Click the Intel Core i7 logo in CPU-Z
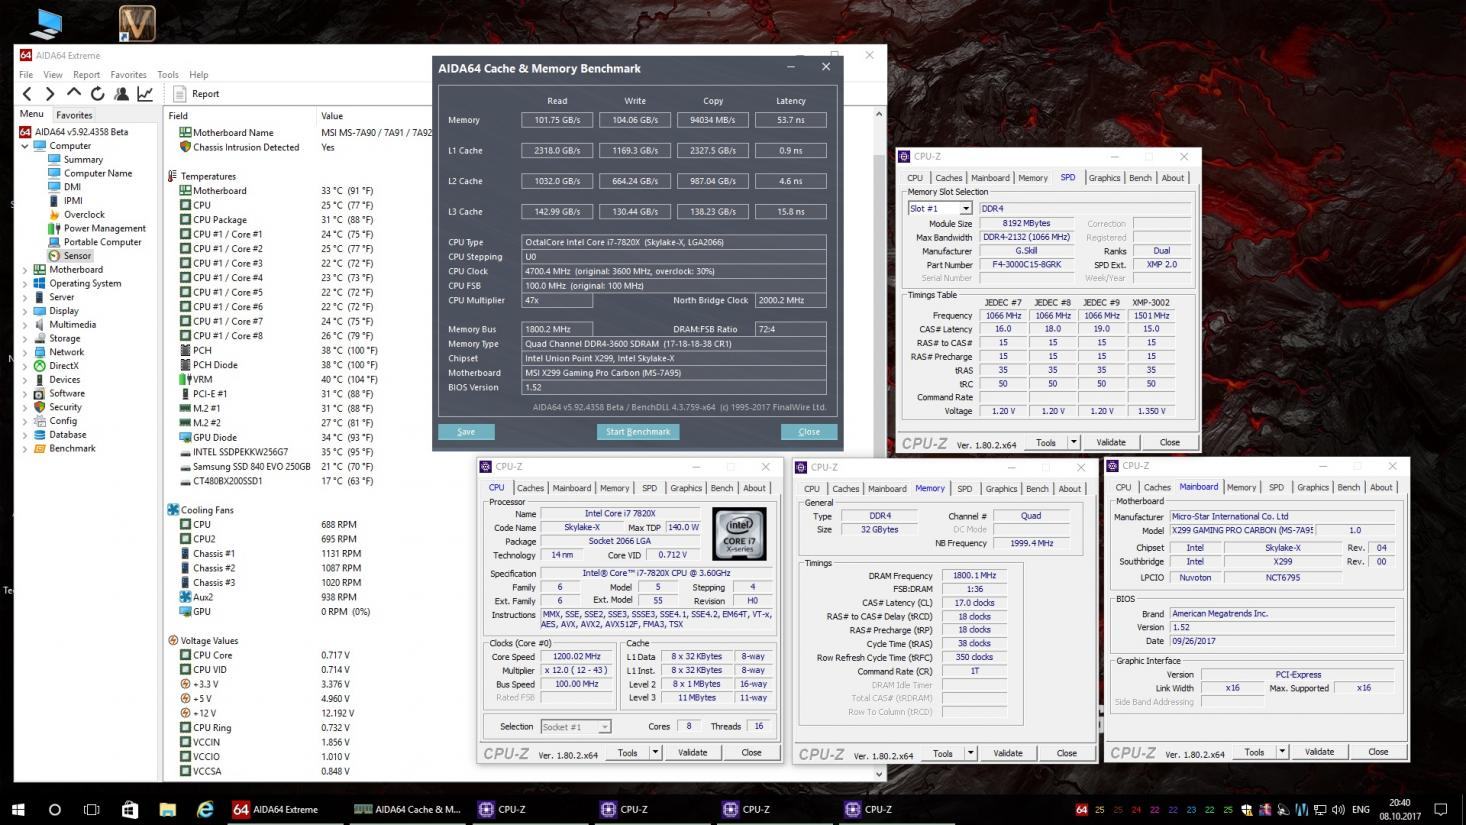1466x825 pixels. 739,534
